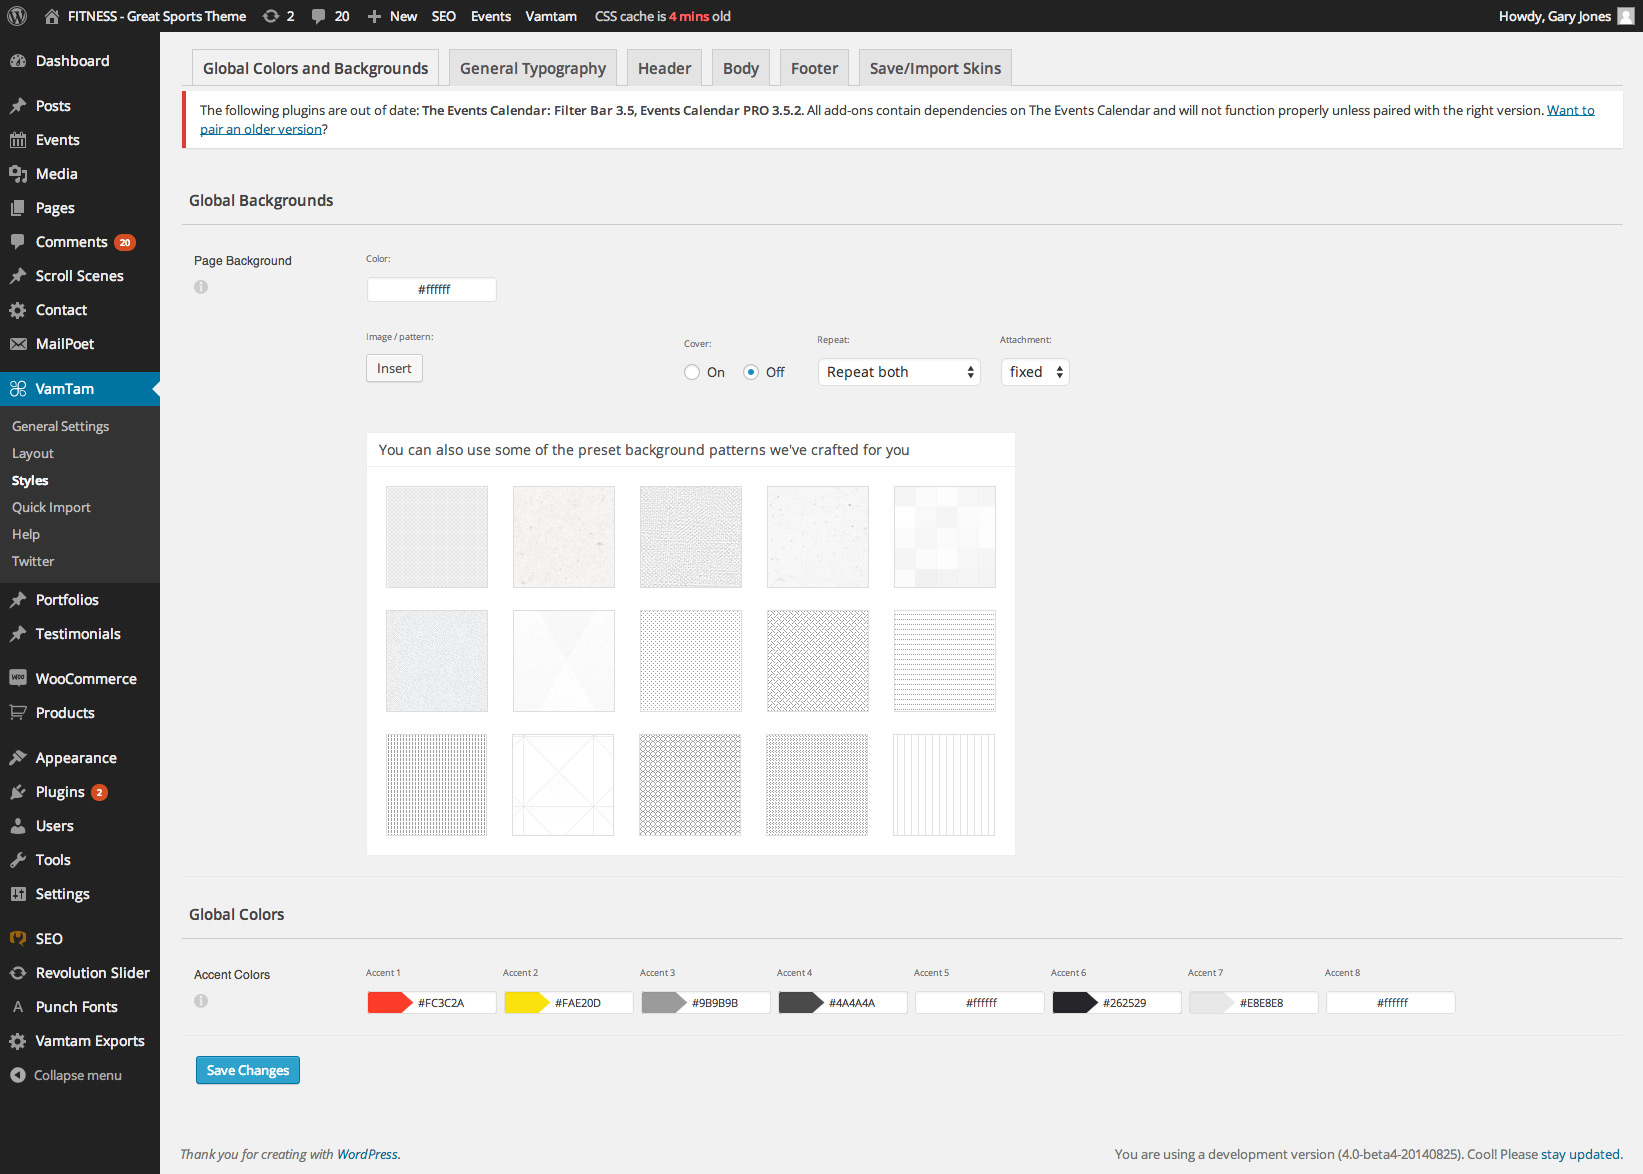1643x1174 pixels.
Task: Click the Revolution Slider sidebar icon
Action: click(x=18, y=973)
